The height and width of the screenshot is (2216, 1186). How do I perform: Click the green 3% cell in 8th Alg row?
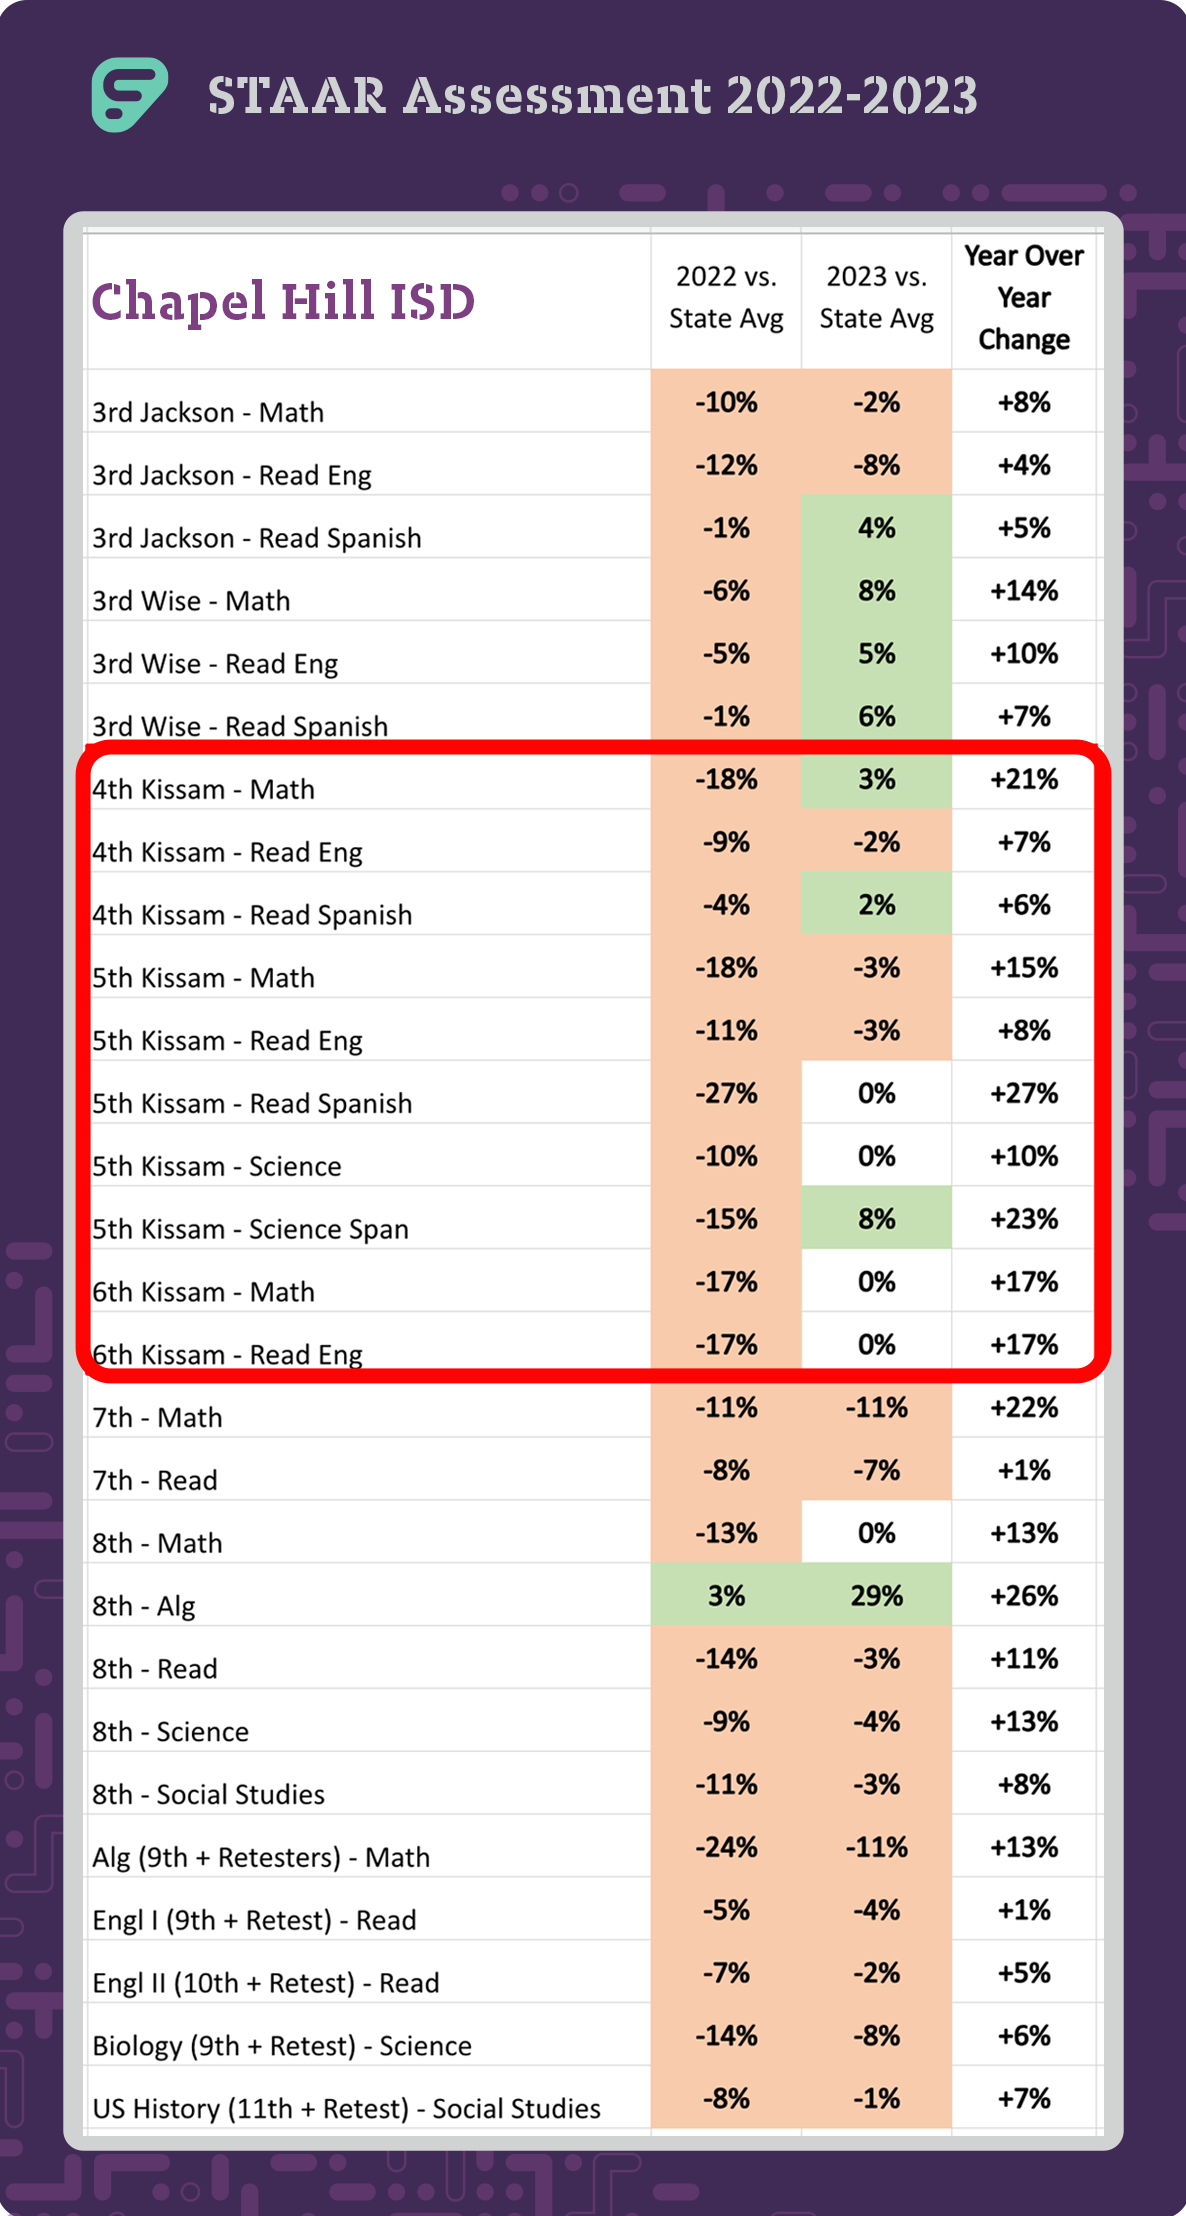click(726, 1595)
